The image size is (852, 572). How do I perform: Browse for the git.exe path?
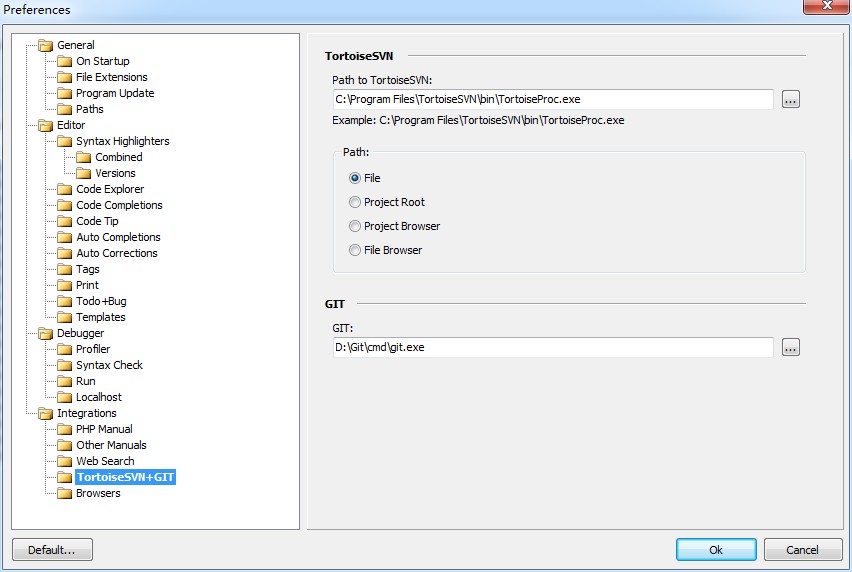point(791,347)
